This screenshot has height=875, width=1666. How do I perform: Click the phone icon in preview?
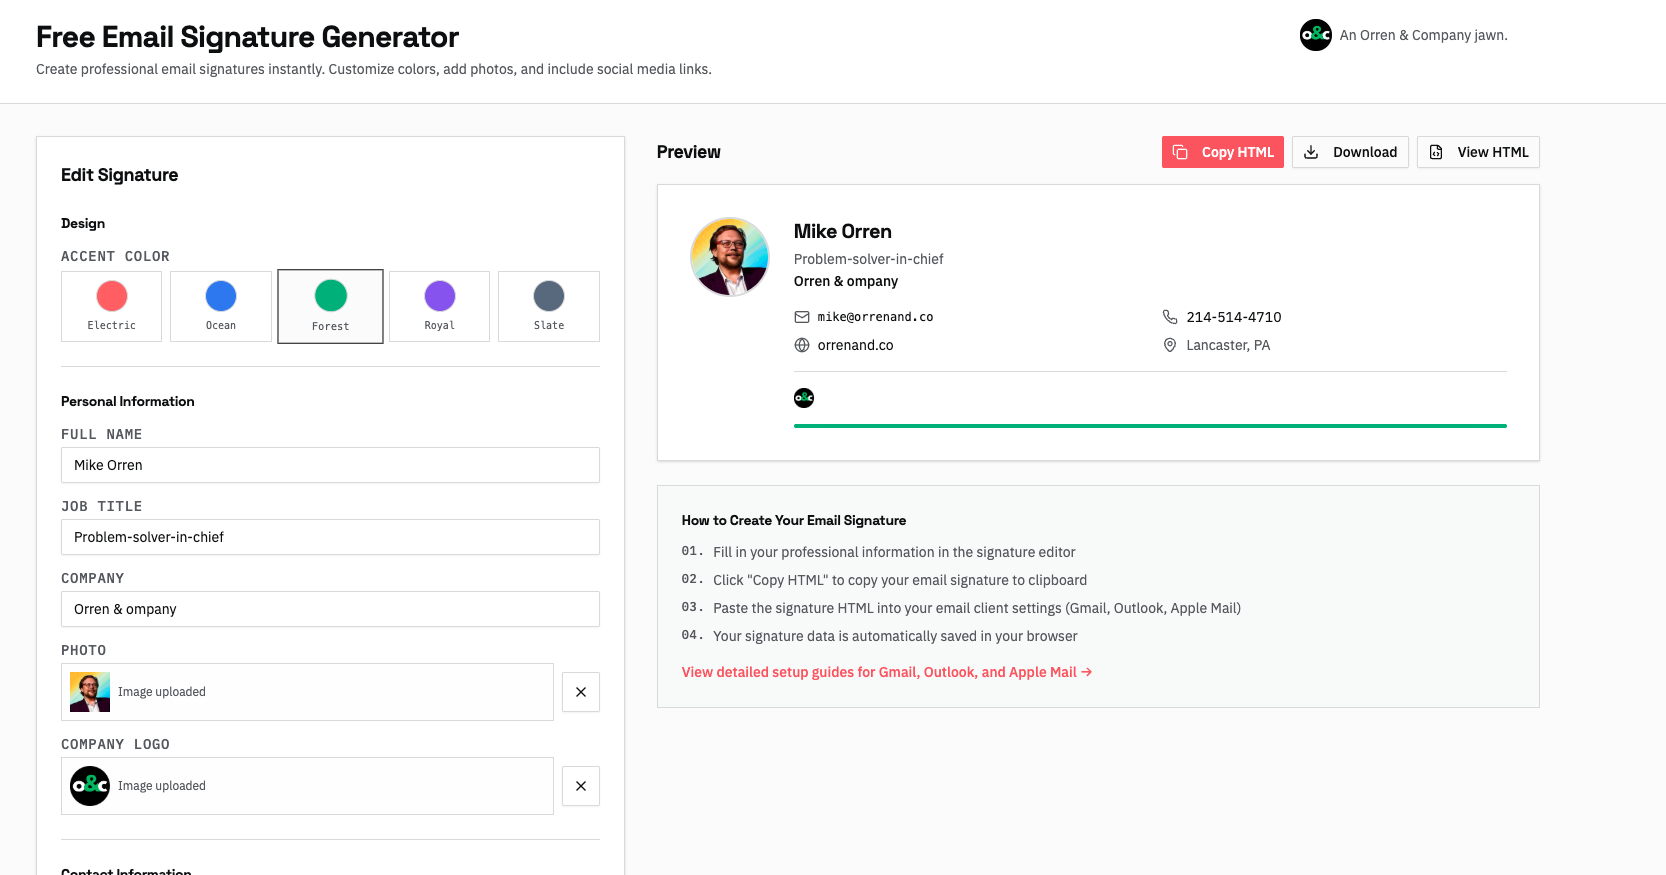1170,317
